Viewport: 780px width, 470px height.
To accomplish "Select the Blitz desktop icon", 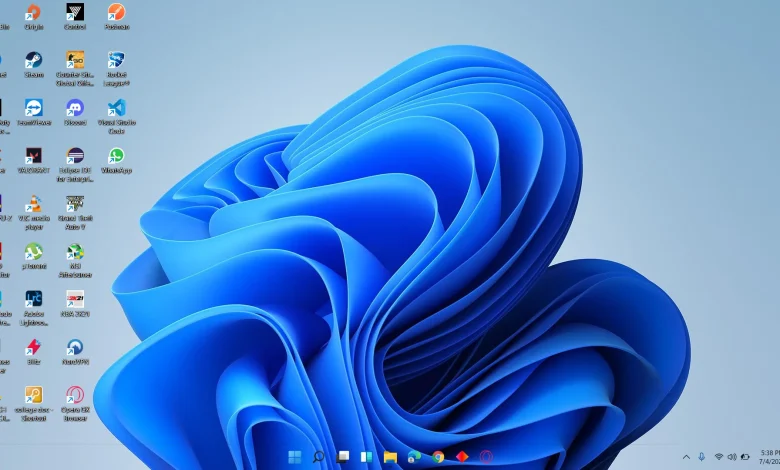I will [33, 352].
